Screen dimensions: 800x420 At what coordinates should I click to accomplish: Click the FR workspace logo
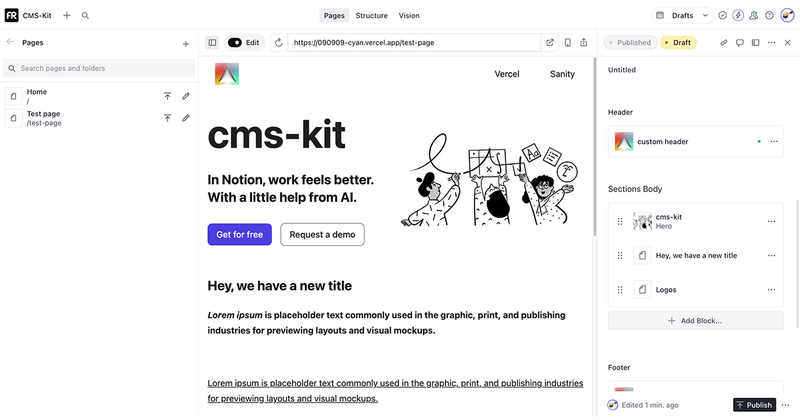point(11,15)
